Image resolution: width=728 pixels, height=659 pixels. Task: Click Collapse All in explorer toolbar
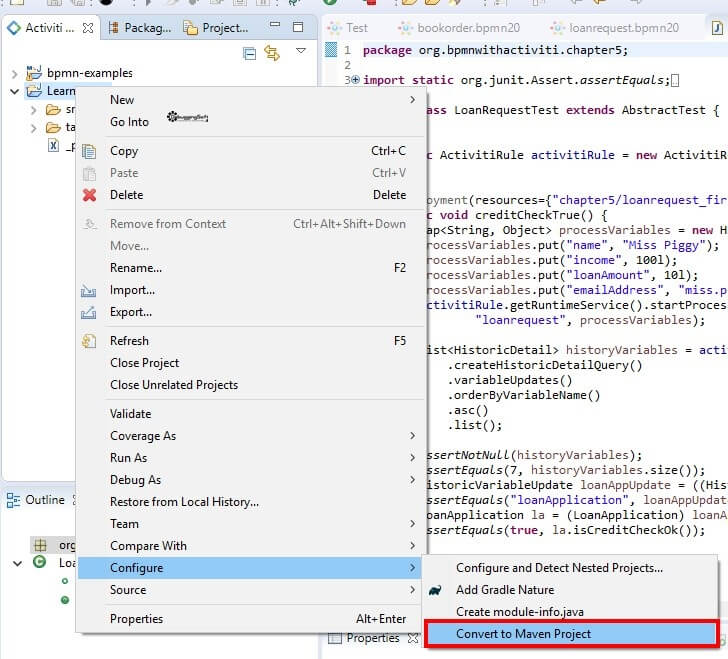249,54
